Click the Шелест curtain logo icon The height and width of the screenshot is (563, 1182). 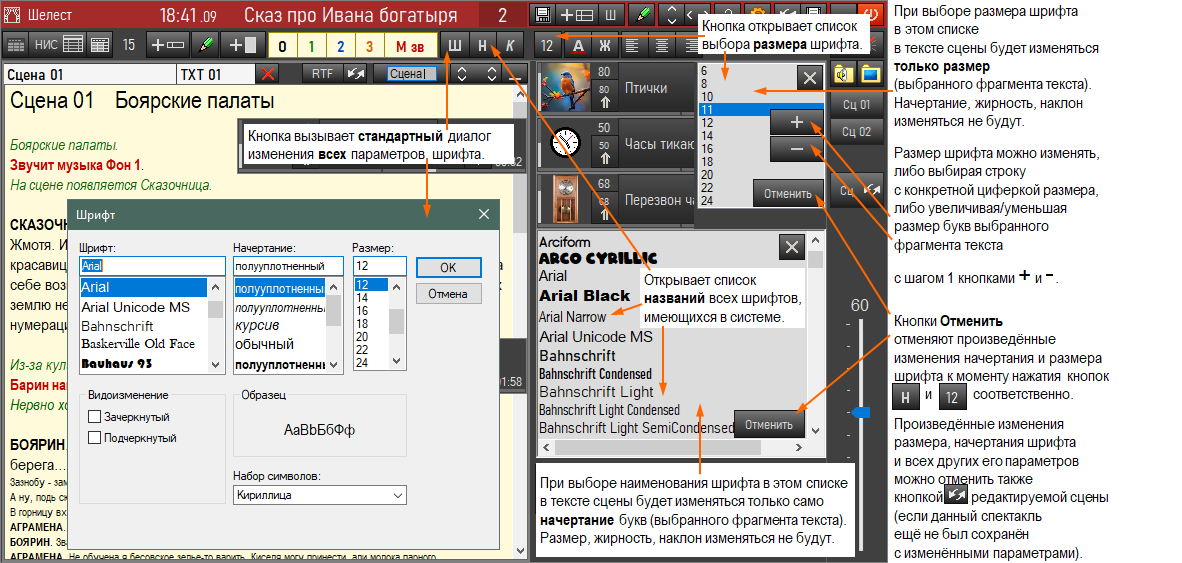(11, 14)
